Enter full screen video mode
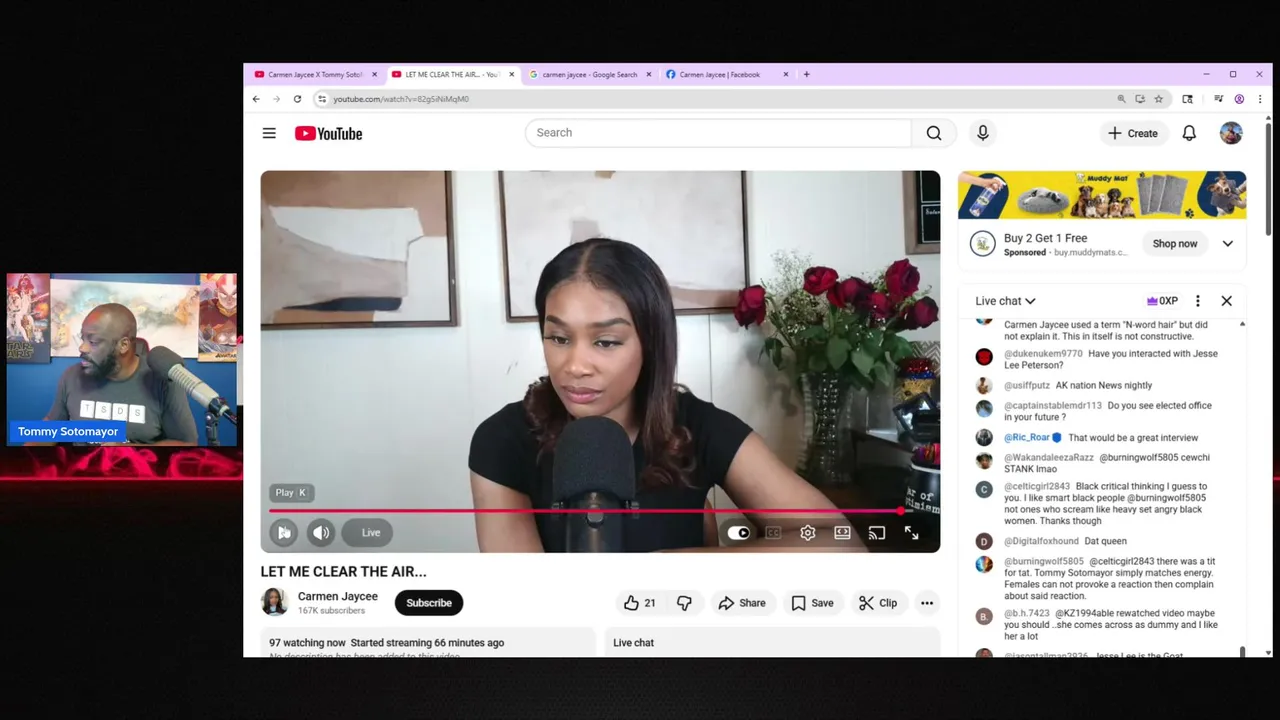 click(x=911, y=533)
